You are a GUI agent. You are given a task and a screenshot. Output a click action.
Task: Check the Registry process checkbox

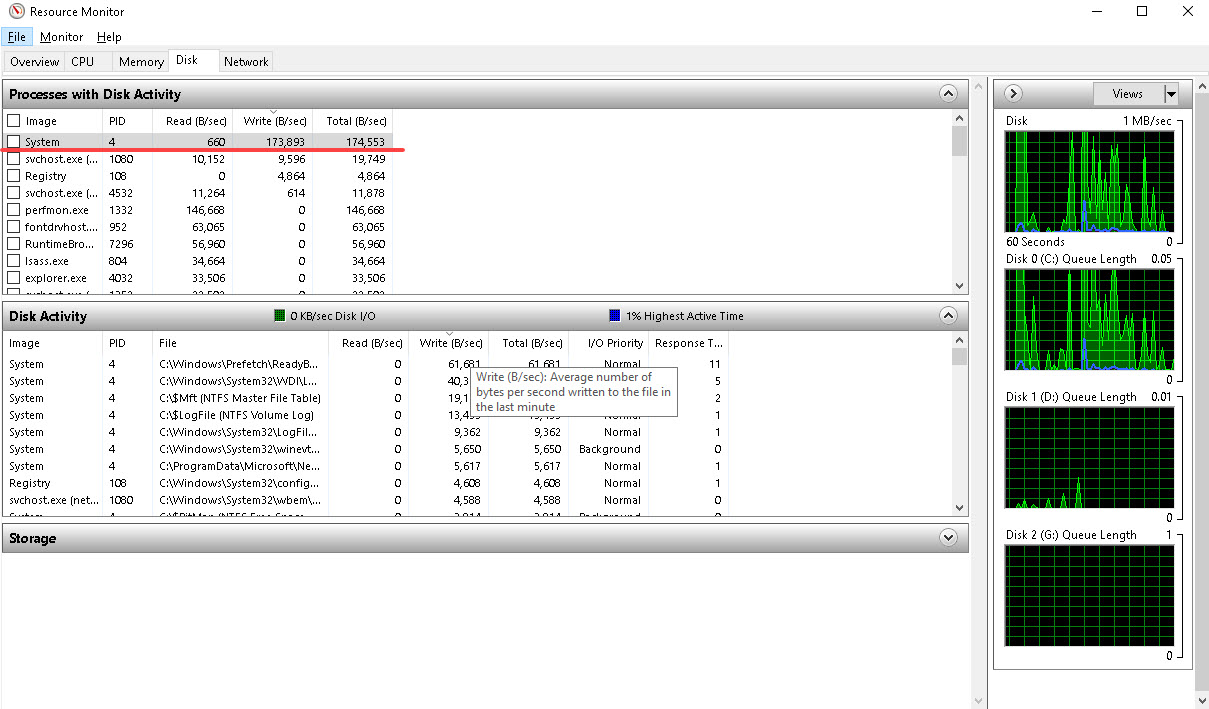[x=14, y=175]
